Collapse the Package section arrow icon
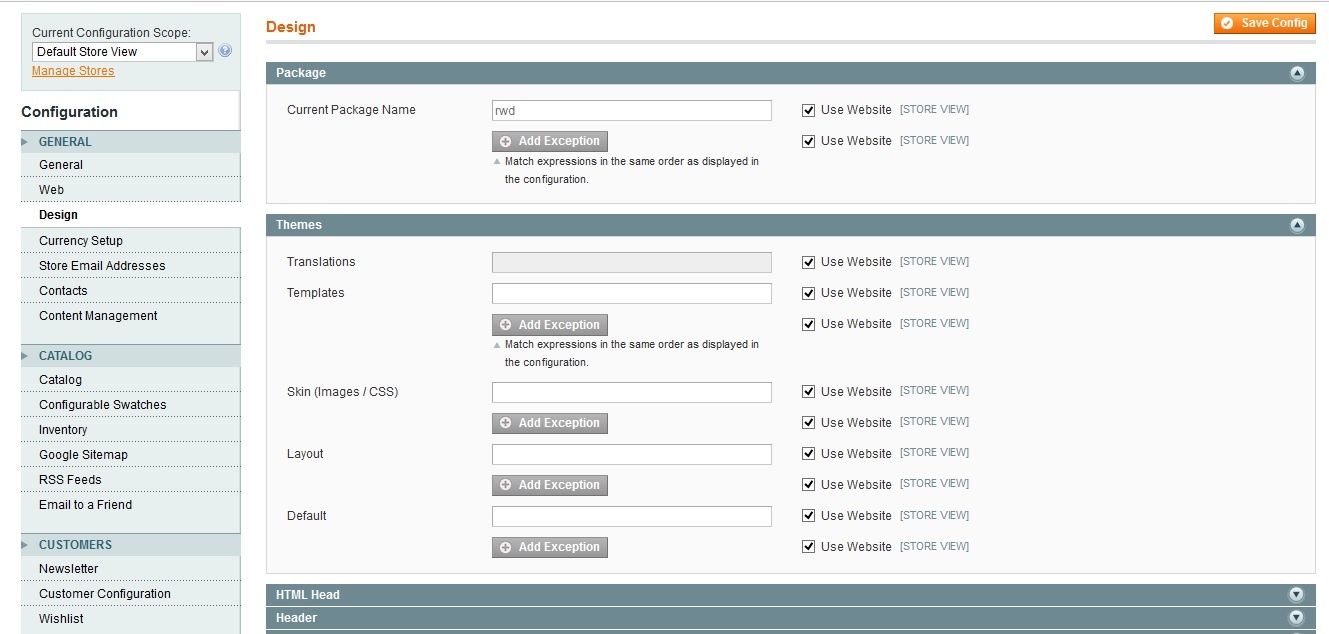 coord(1297,73)
